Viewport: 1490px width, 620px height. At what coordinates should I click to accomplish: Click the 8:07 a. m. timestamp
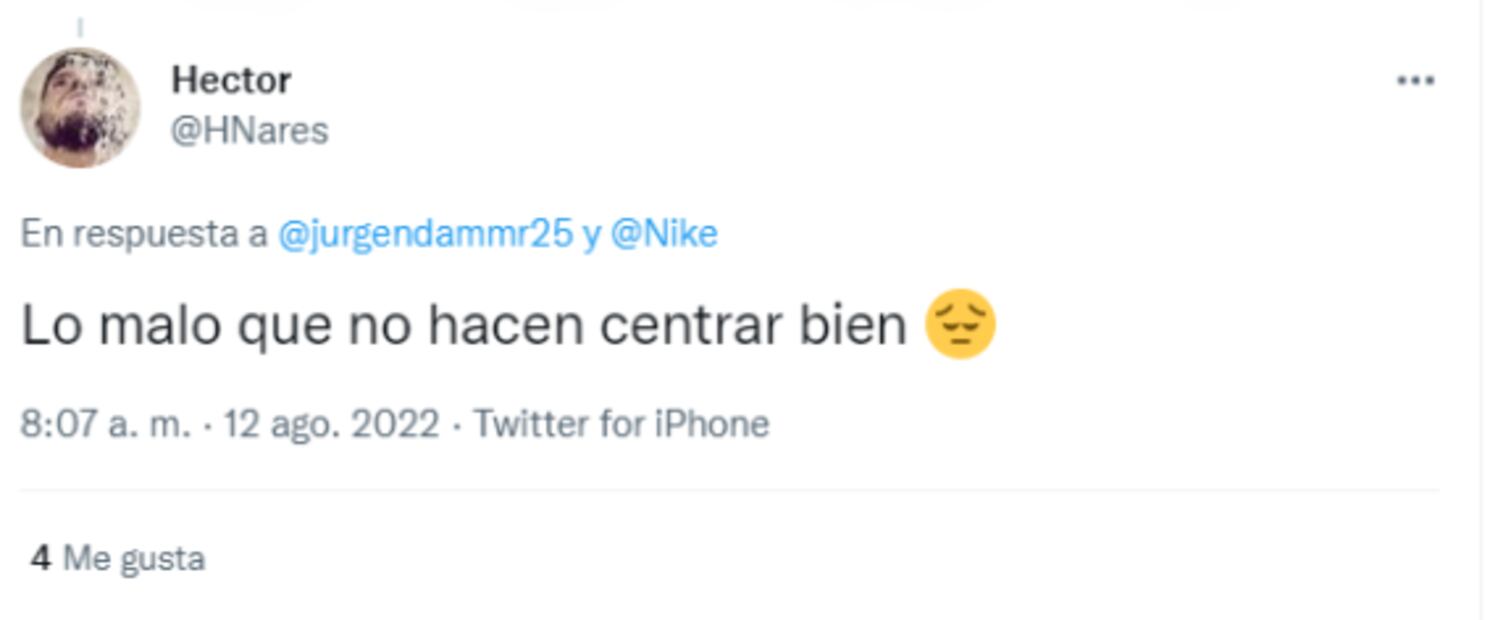click(104, 424)
